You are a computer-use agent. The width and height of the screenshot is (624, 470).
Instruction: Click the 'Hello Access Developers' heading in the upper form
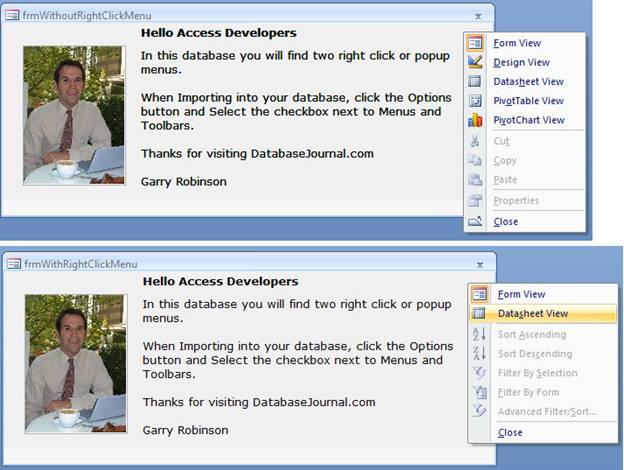click(219, 33)
